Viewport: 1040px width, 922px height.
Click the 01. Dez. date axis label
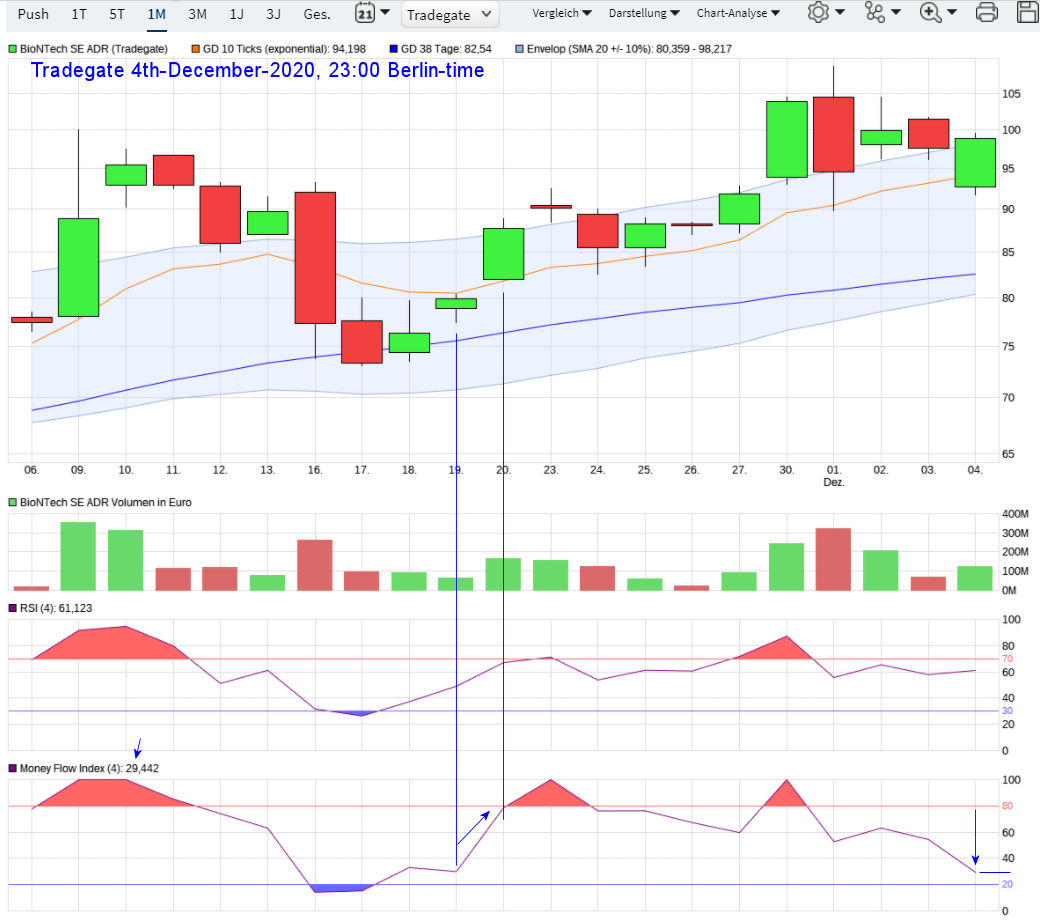[x=834, y=476]
